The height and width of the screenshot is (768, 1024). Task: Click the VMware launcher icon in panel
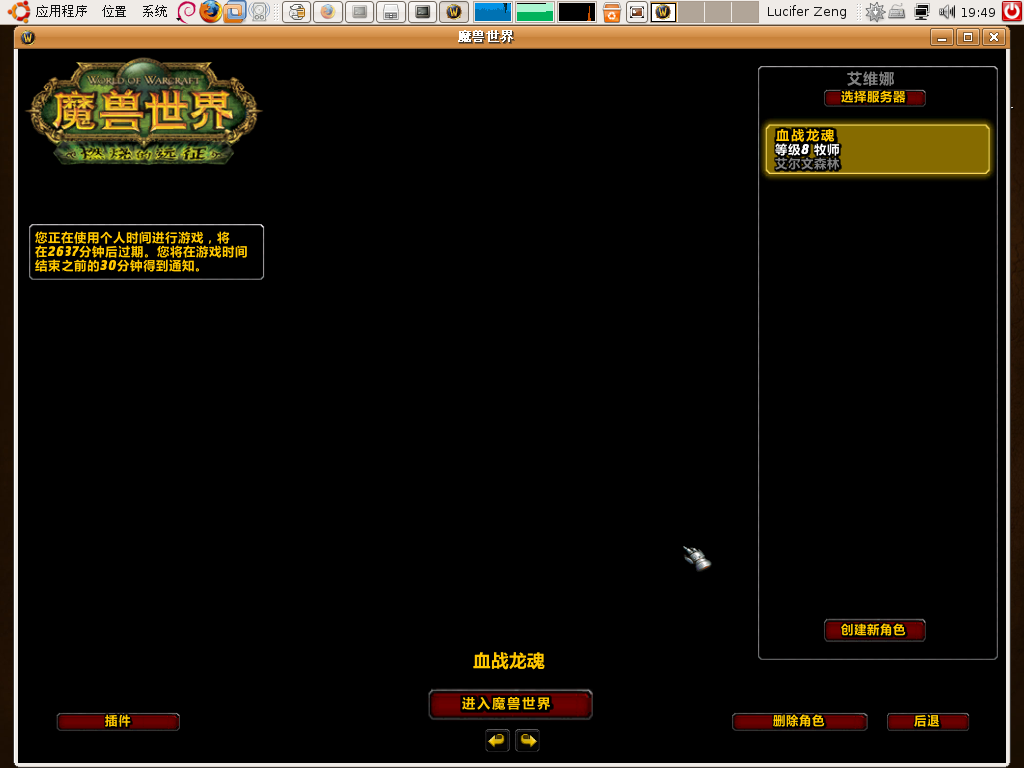point(234,11)
